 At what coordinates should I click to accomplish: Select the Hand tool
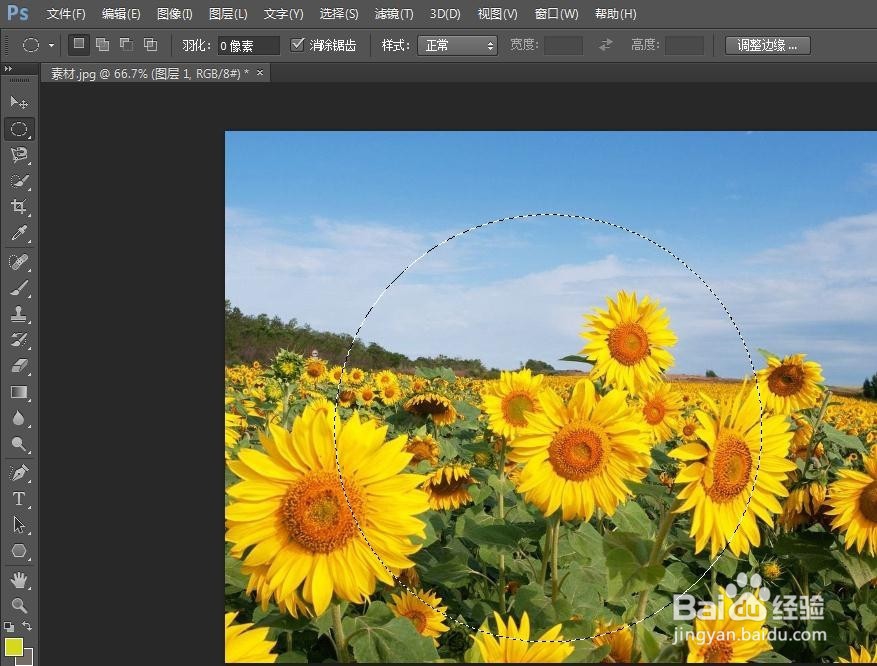tap(18, 580)
